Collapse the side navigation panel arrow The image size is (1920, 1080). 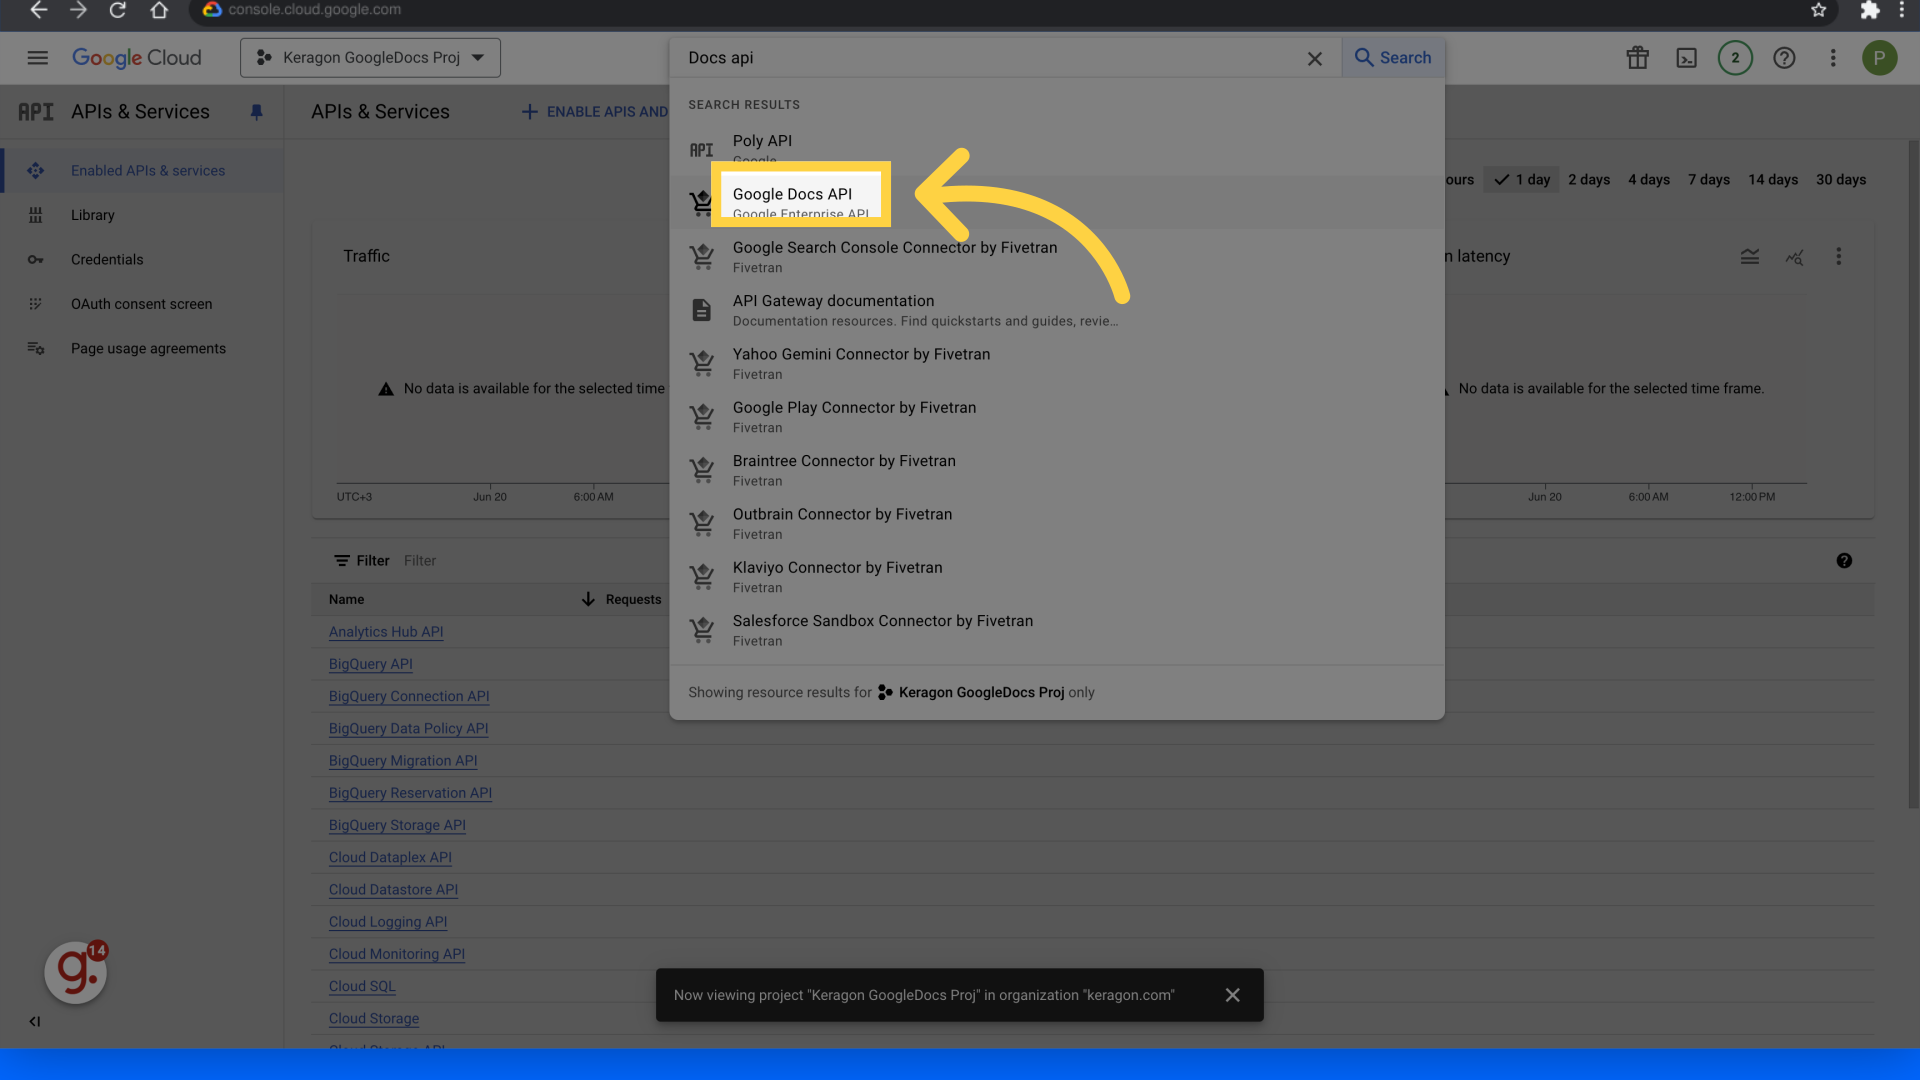coord(35,1021)
